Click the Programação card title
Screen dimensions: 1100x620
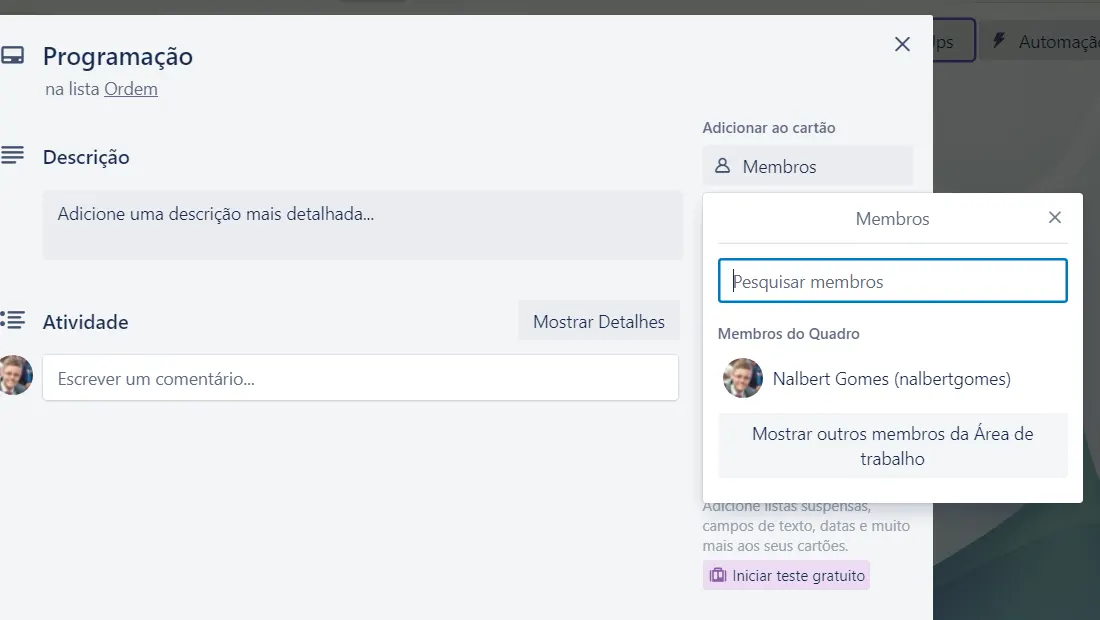(117, 57)
